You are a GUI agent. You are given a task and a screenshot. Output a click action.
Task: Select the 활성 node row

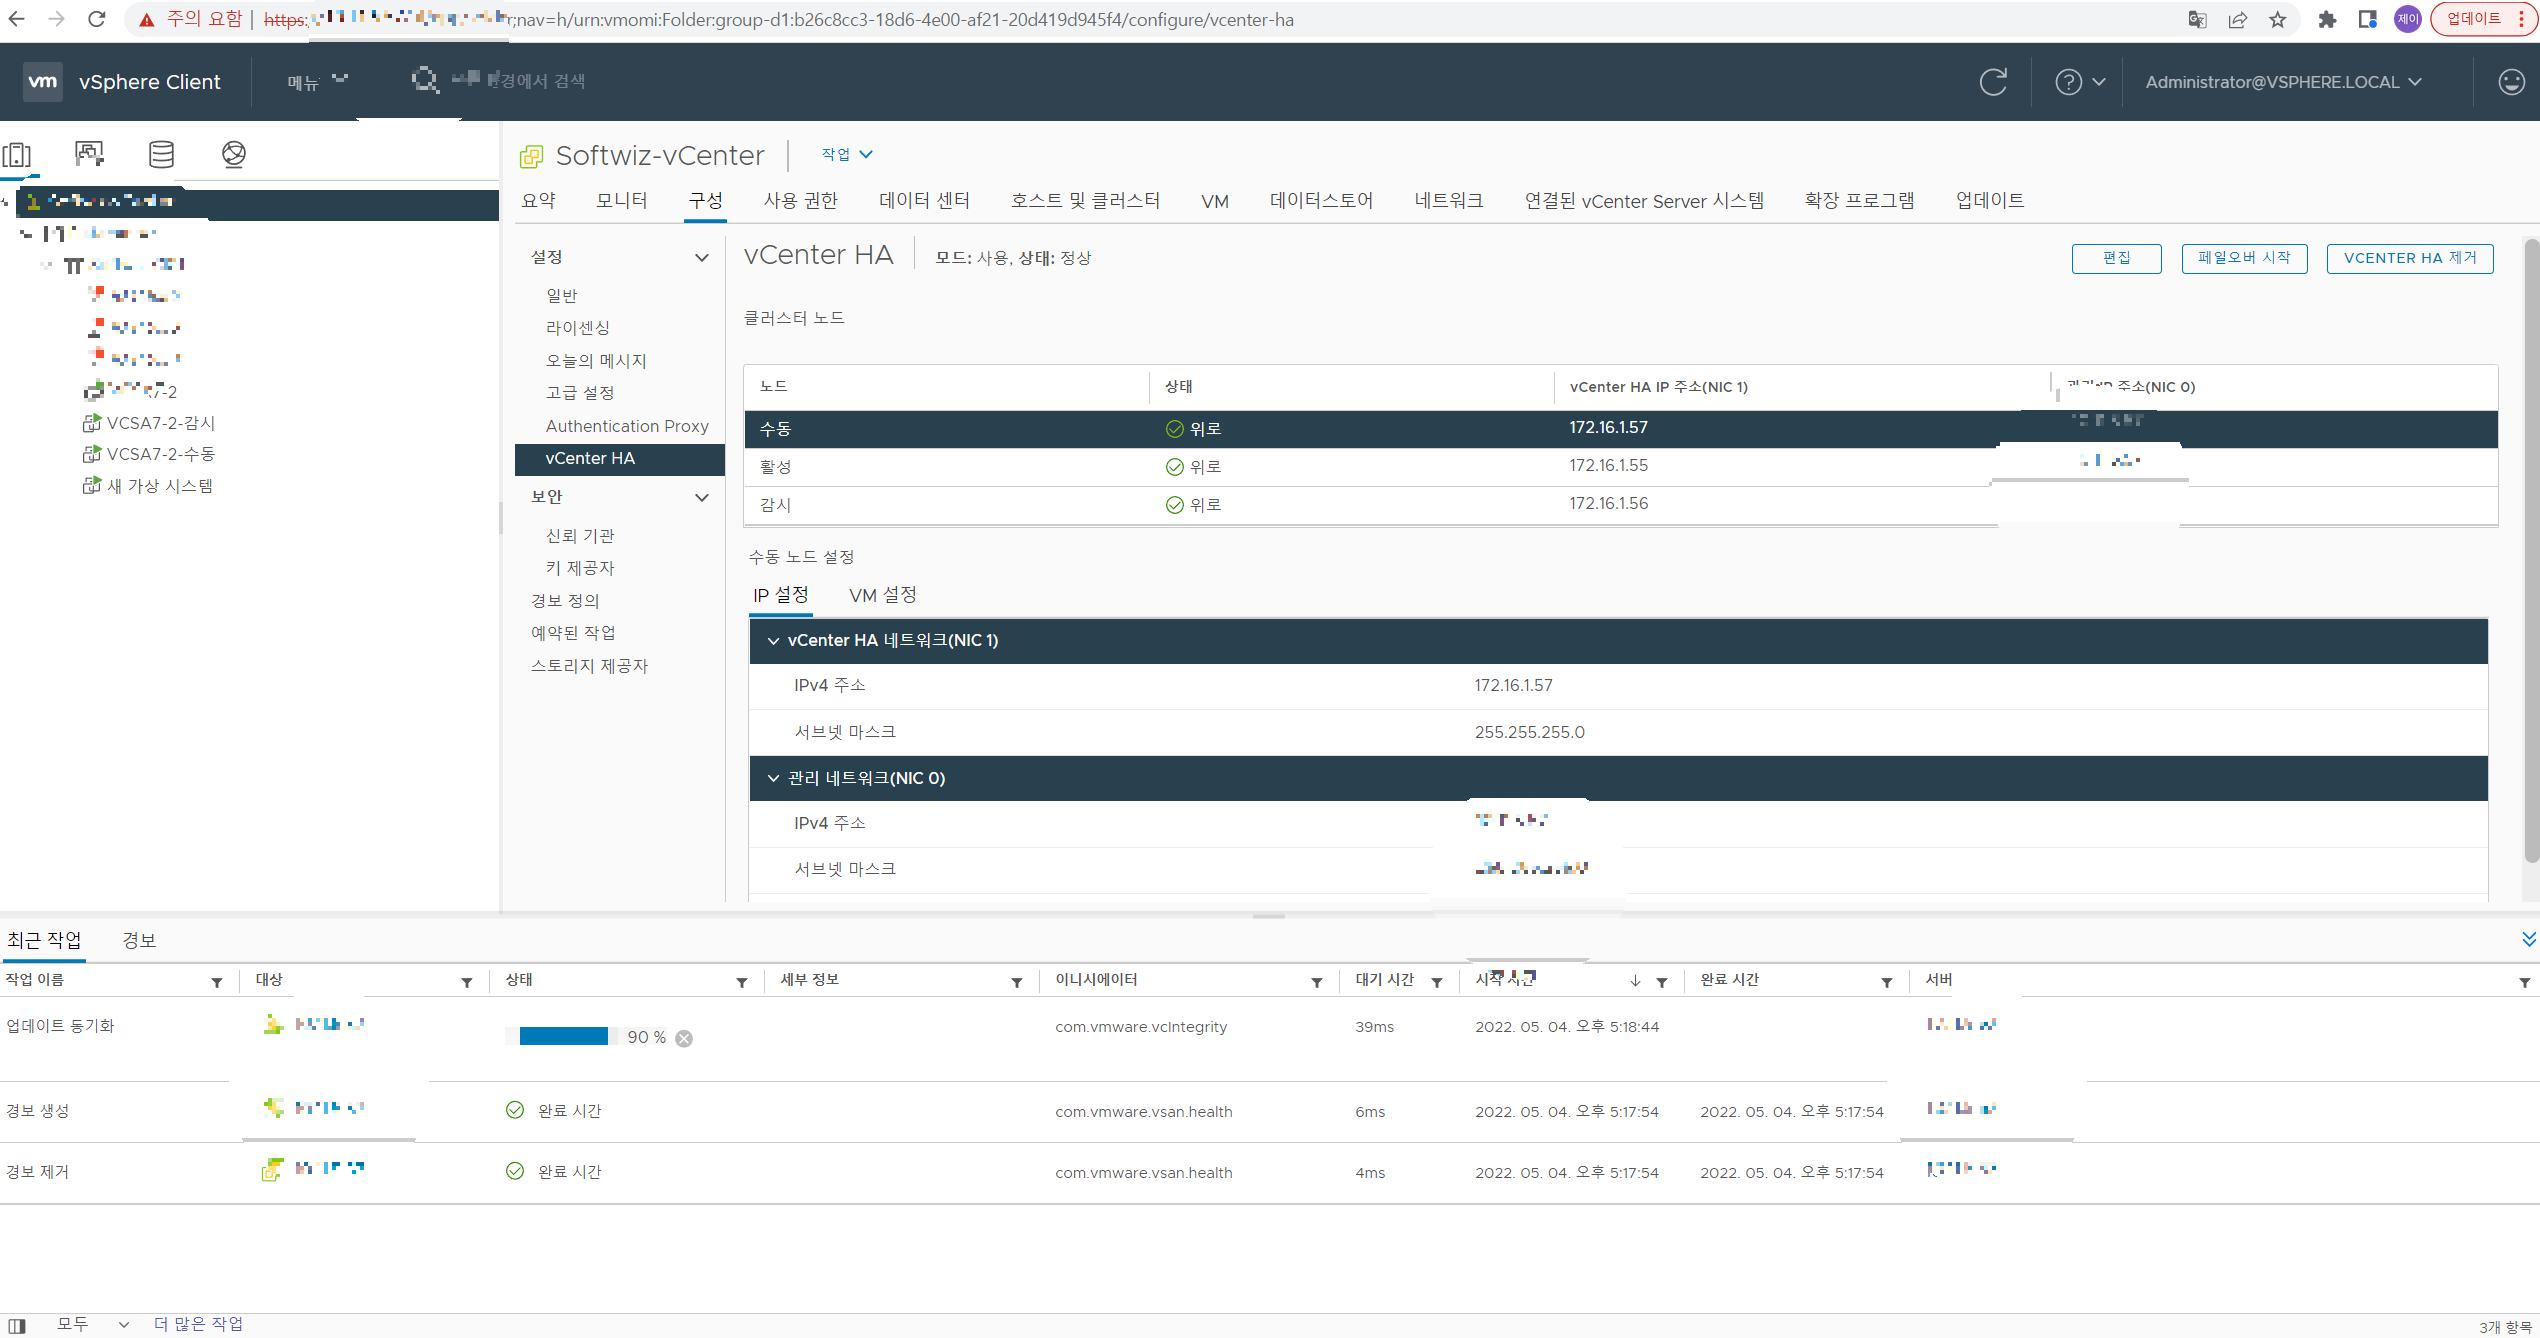[x=1620, y=467]
